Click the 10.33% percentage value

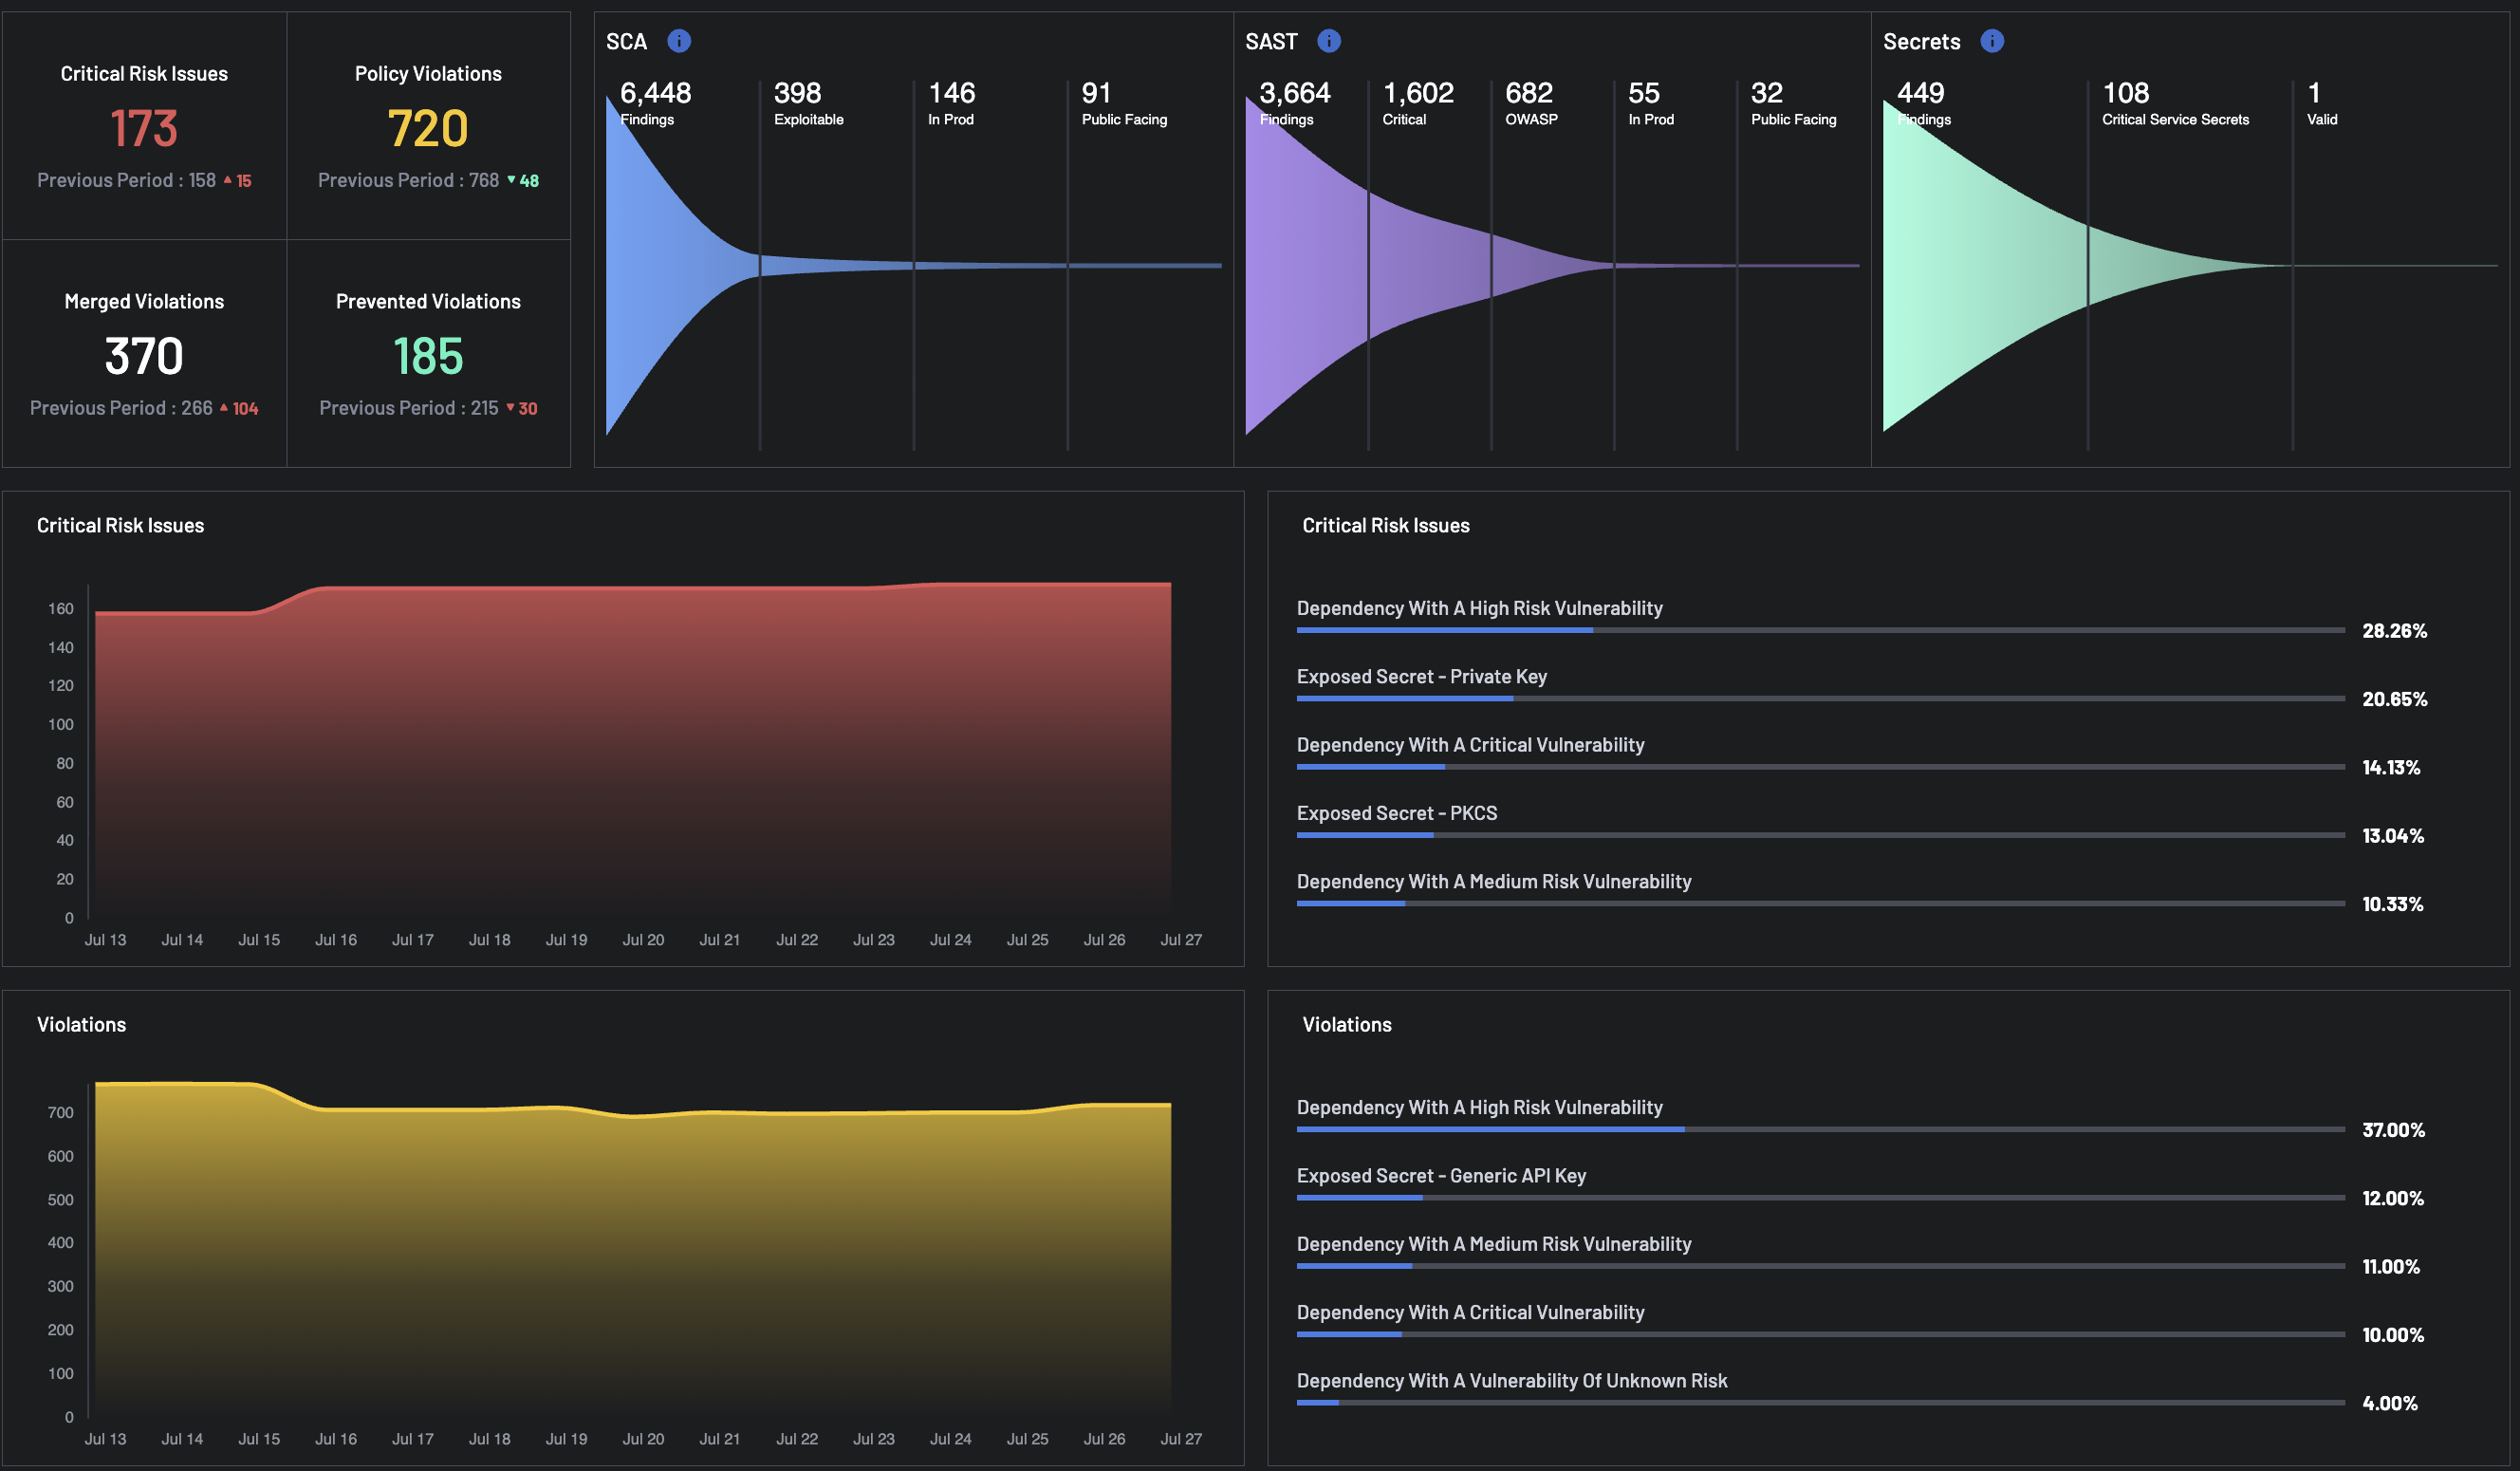[2393, 904]
